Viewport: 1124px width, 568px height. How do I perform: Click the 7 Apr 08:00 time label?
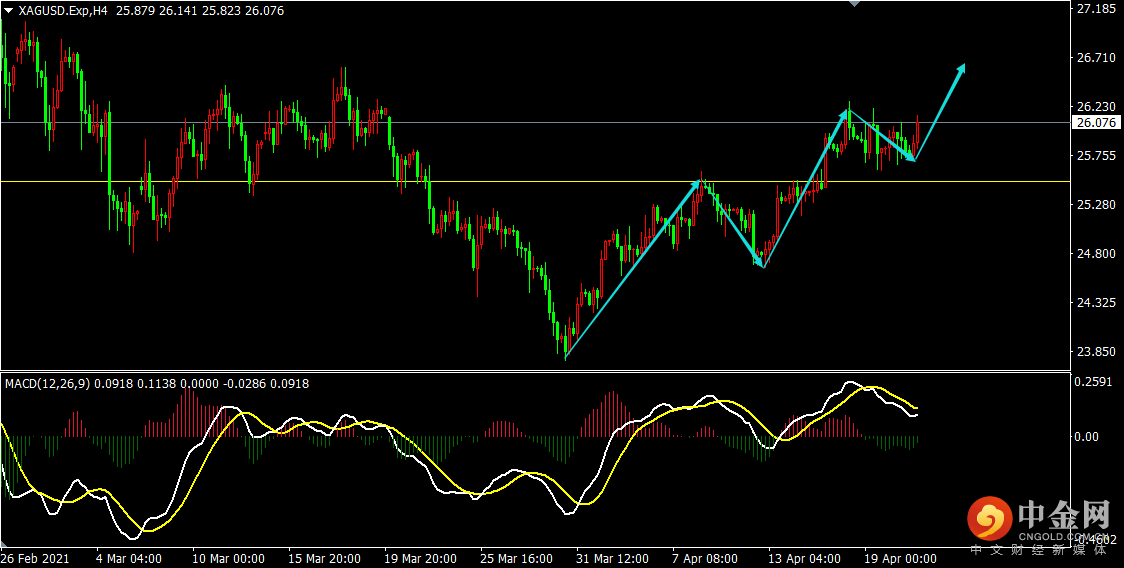(704, 559)
